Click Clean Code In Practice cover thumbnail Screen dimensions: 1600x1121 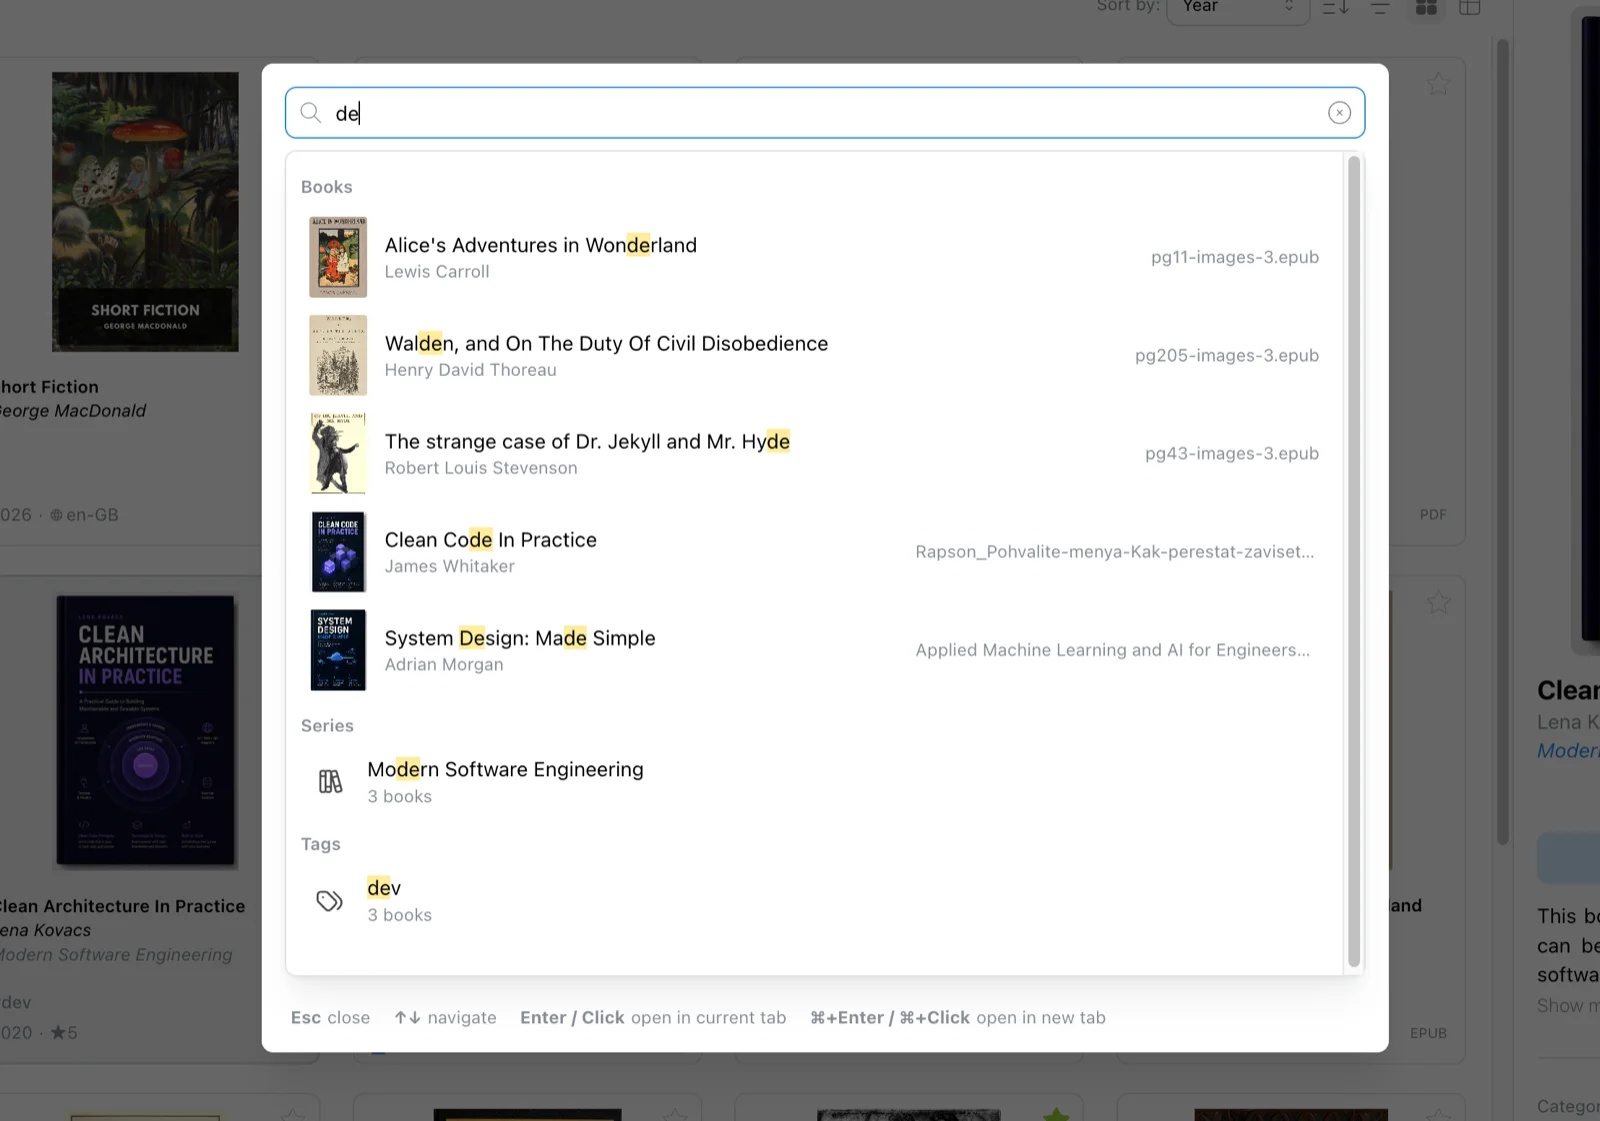[338, 551]
